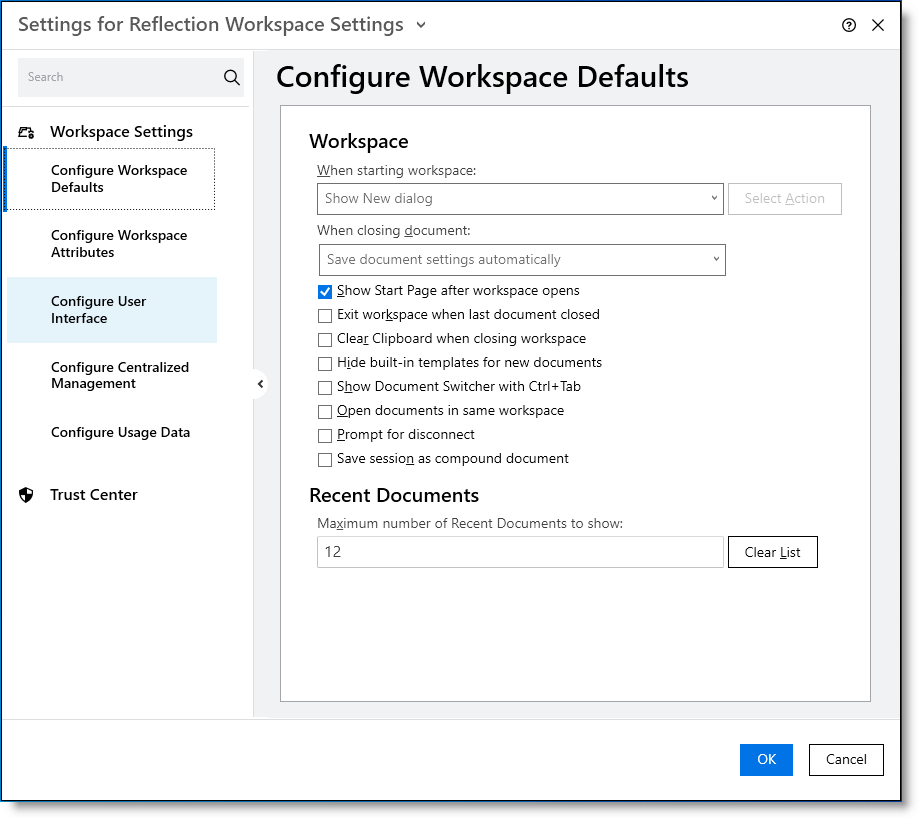This screenshot has height=818, width=918.
Task: Tick Prompt for disconnect checkbox
Action: [x=325, y=436]
